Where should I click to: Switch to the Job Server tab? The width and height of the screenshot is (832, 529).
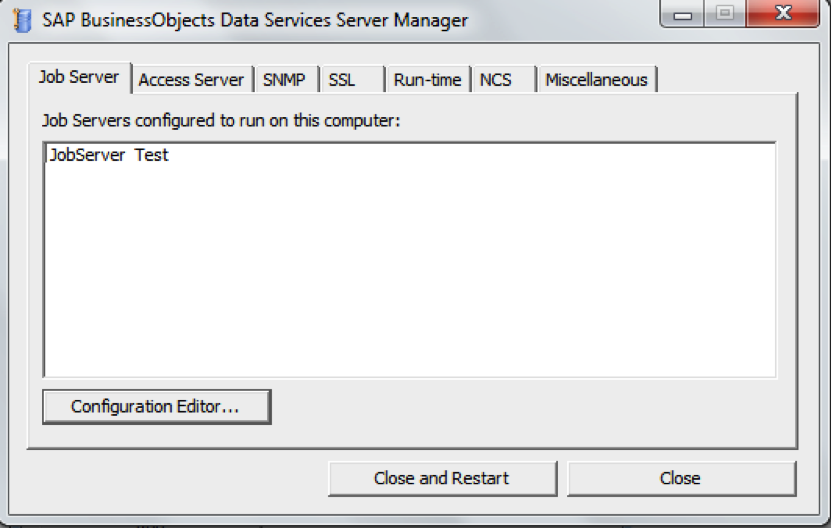[79, 77]
